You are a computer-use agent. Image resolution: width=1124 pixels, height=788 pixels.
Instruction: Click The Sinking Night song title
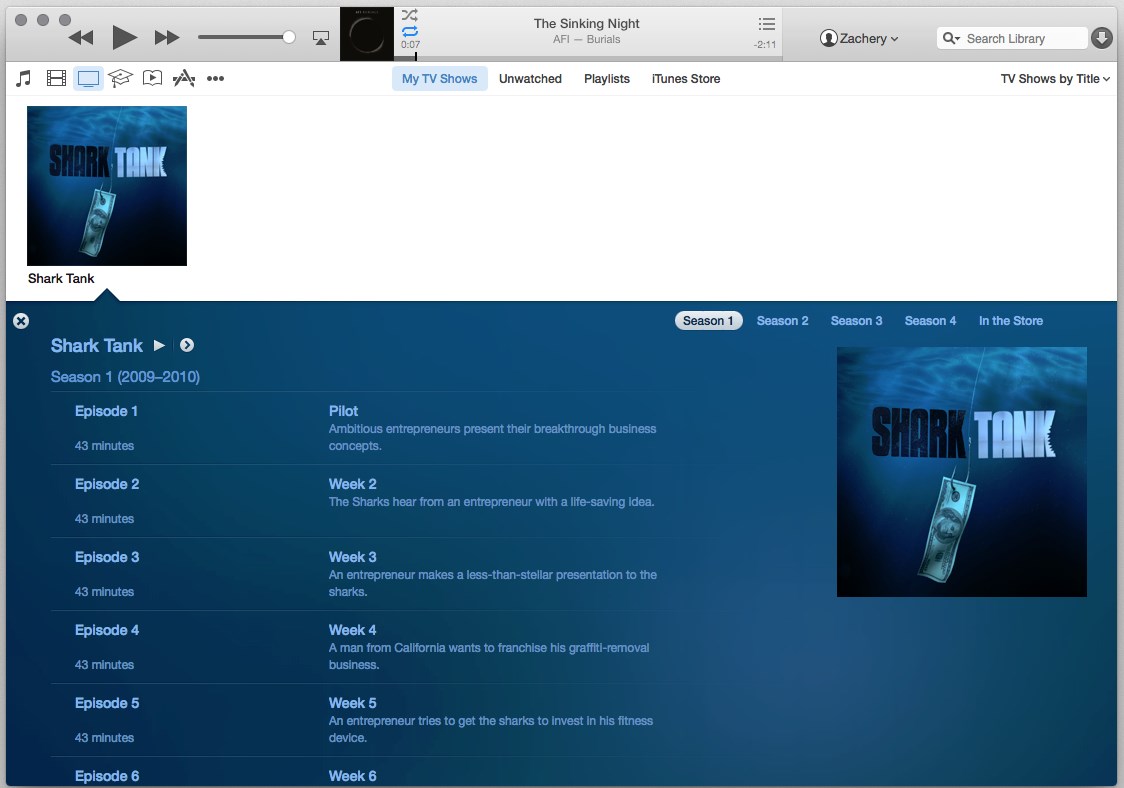pos(586,24)
